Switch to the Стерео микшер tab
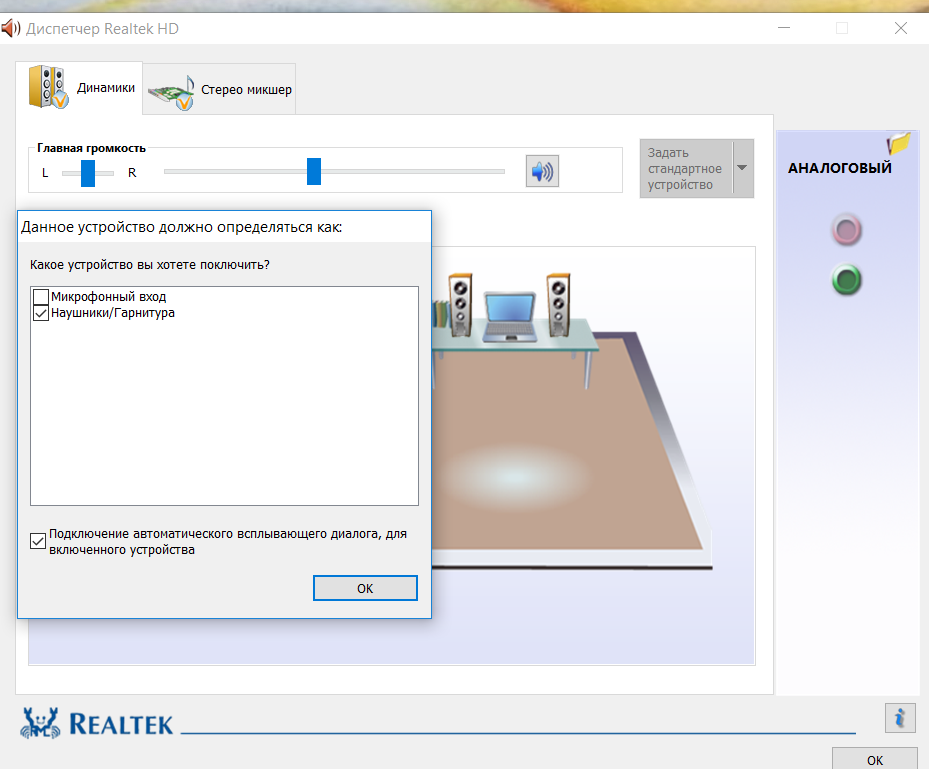The image size is (929, 769). tap(219, 89)
